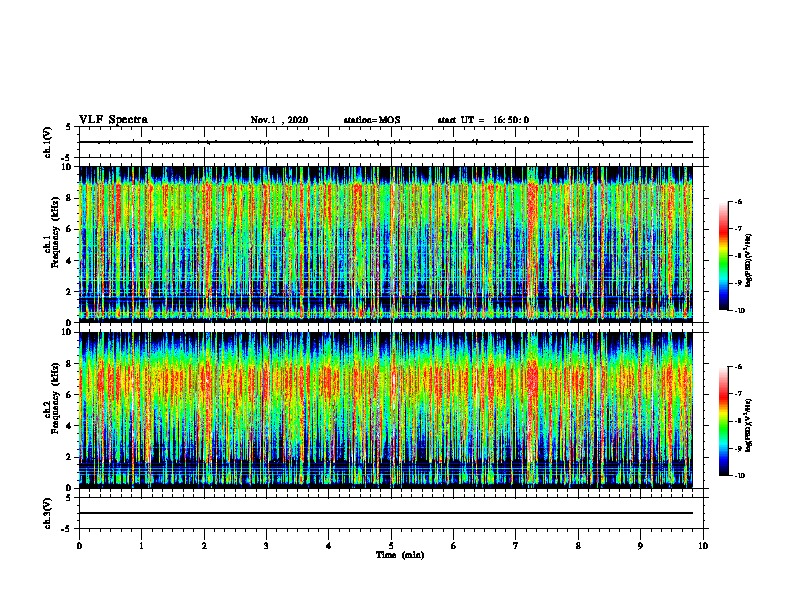Click the ch.2 spectrogram color scale bar
The height and width of the screenshot is (612, 792).
tap(724, 421)
